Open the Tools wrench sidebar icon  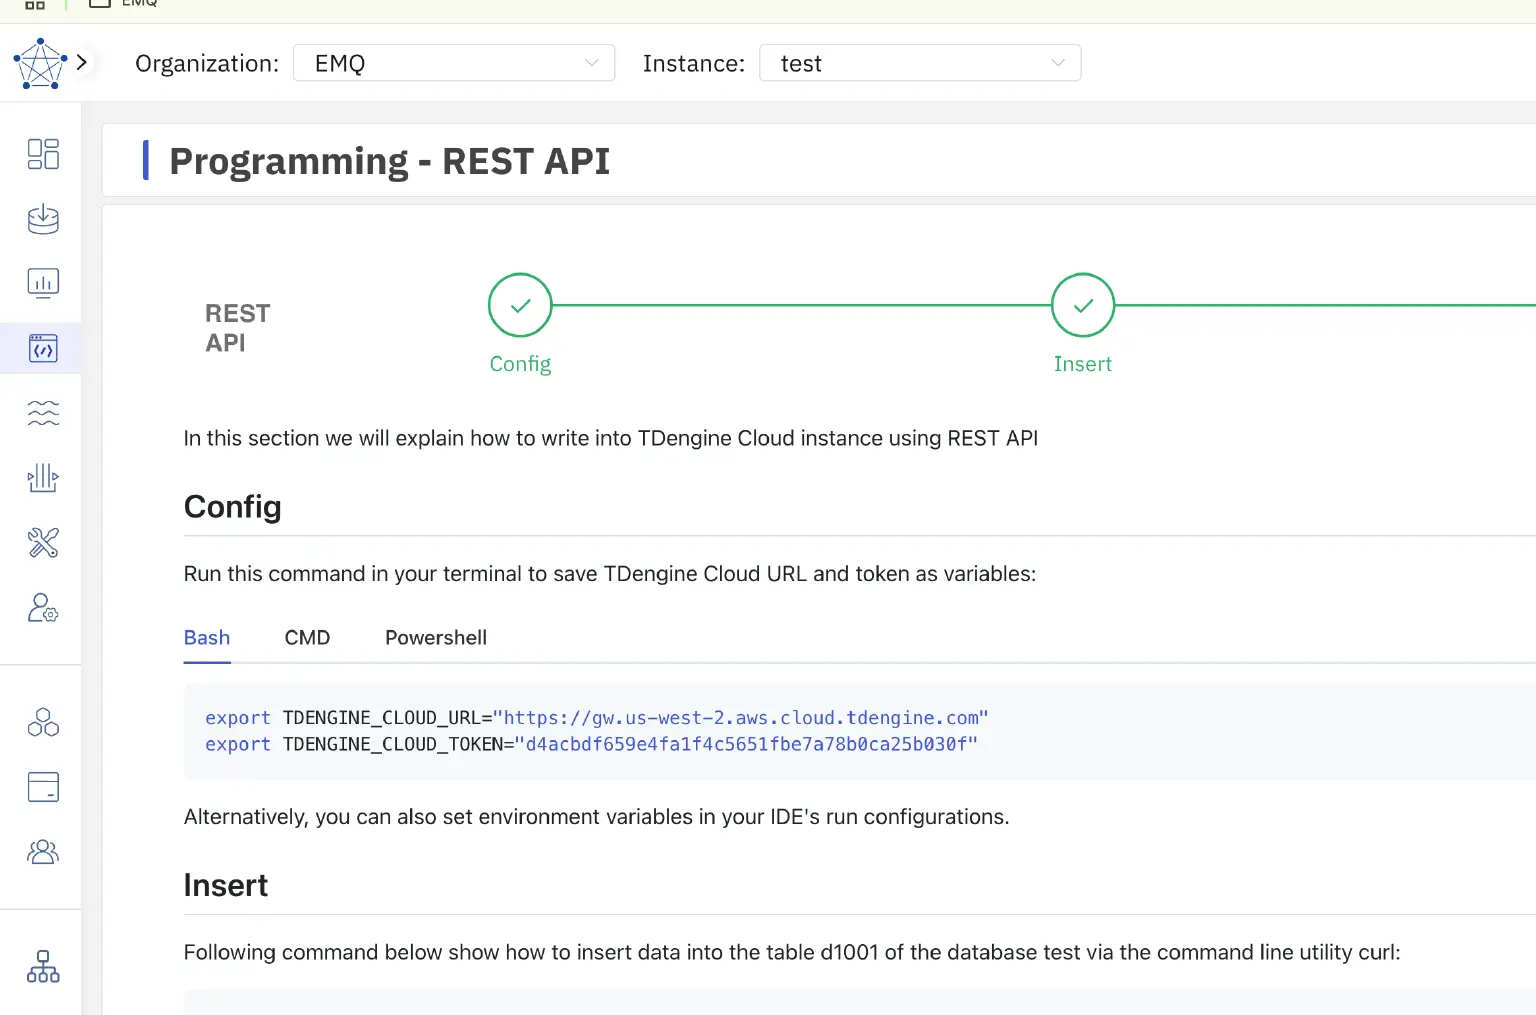tap(43, 543)
